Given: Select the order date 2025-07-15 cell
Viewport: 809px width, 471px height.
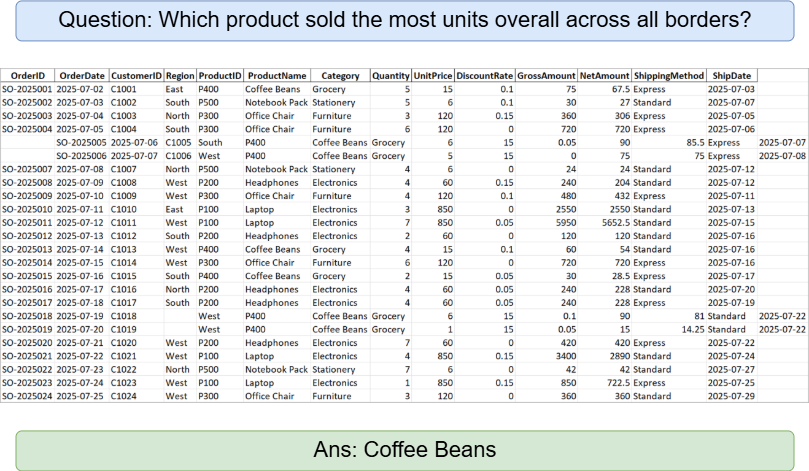Looking at the screenshot, I should [81, 262].
